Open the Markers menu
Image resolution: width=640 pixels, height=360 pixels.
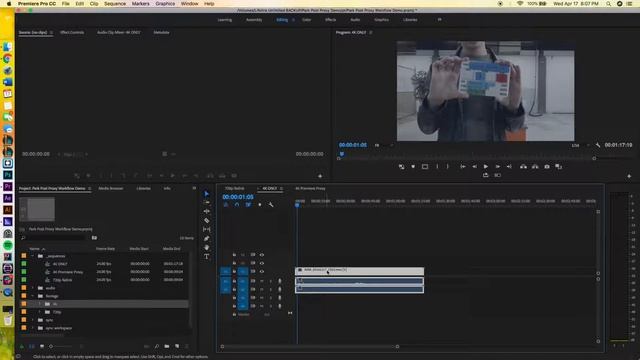point(140,4)
